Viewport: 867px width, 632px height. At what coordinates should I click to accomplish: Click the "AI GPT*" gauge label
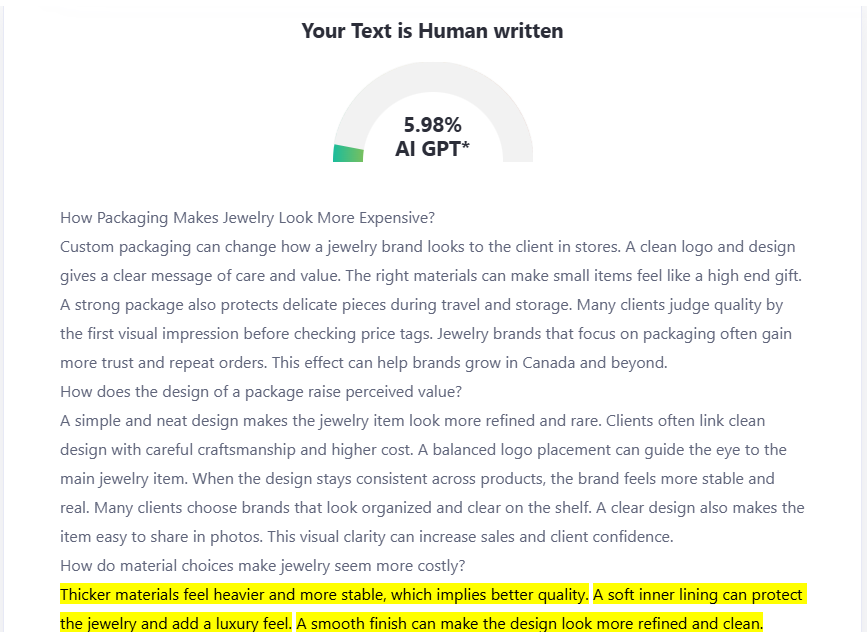click(432, 150)
